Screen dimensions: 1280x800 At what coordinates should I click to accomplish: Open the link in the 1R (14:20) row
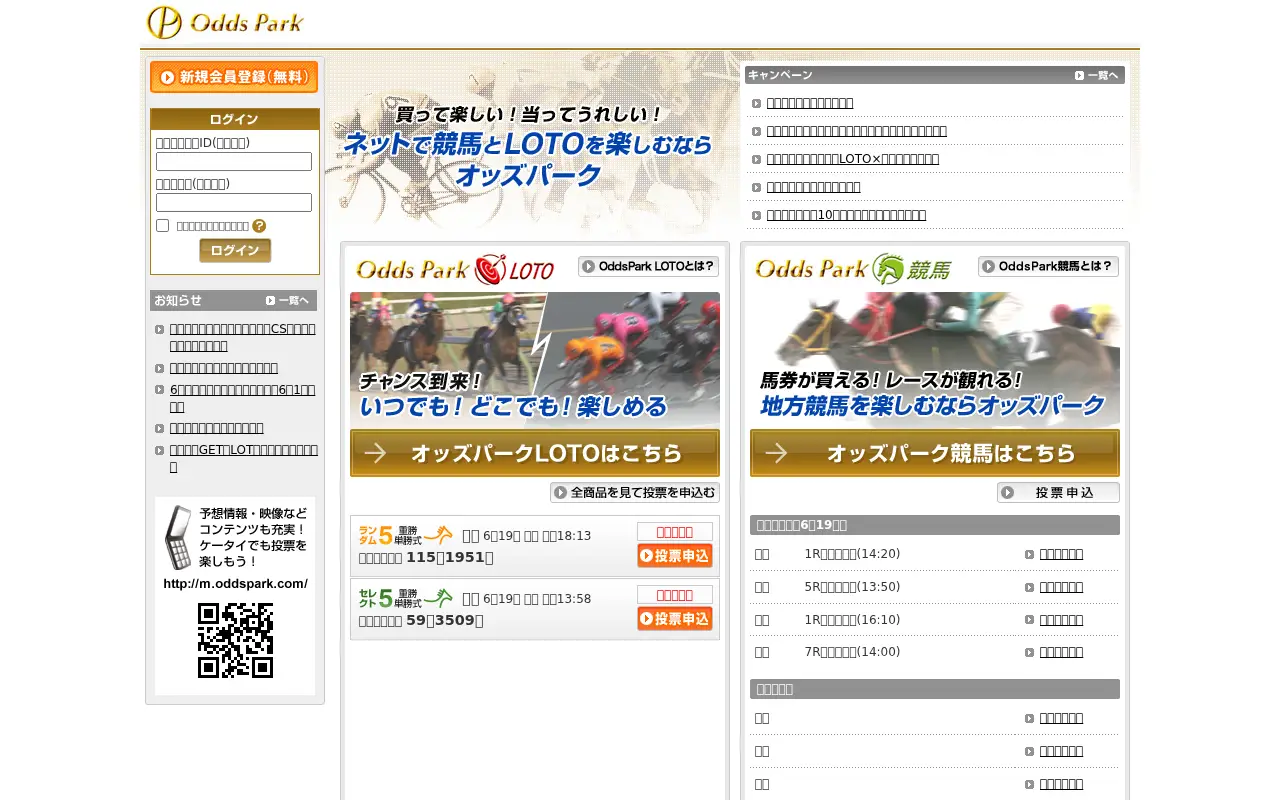(1061, 554)
